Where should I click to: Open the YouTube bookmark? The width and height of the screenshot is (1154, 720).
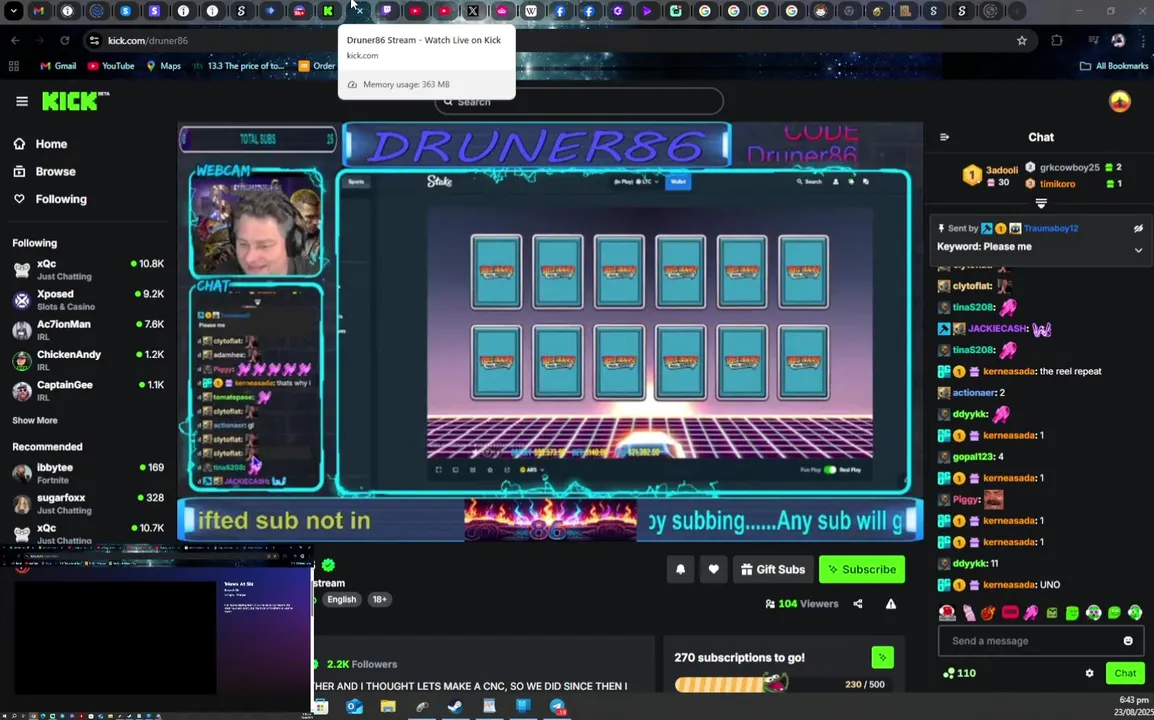pyautogui.click(x=110, y=66)
